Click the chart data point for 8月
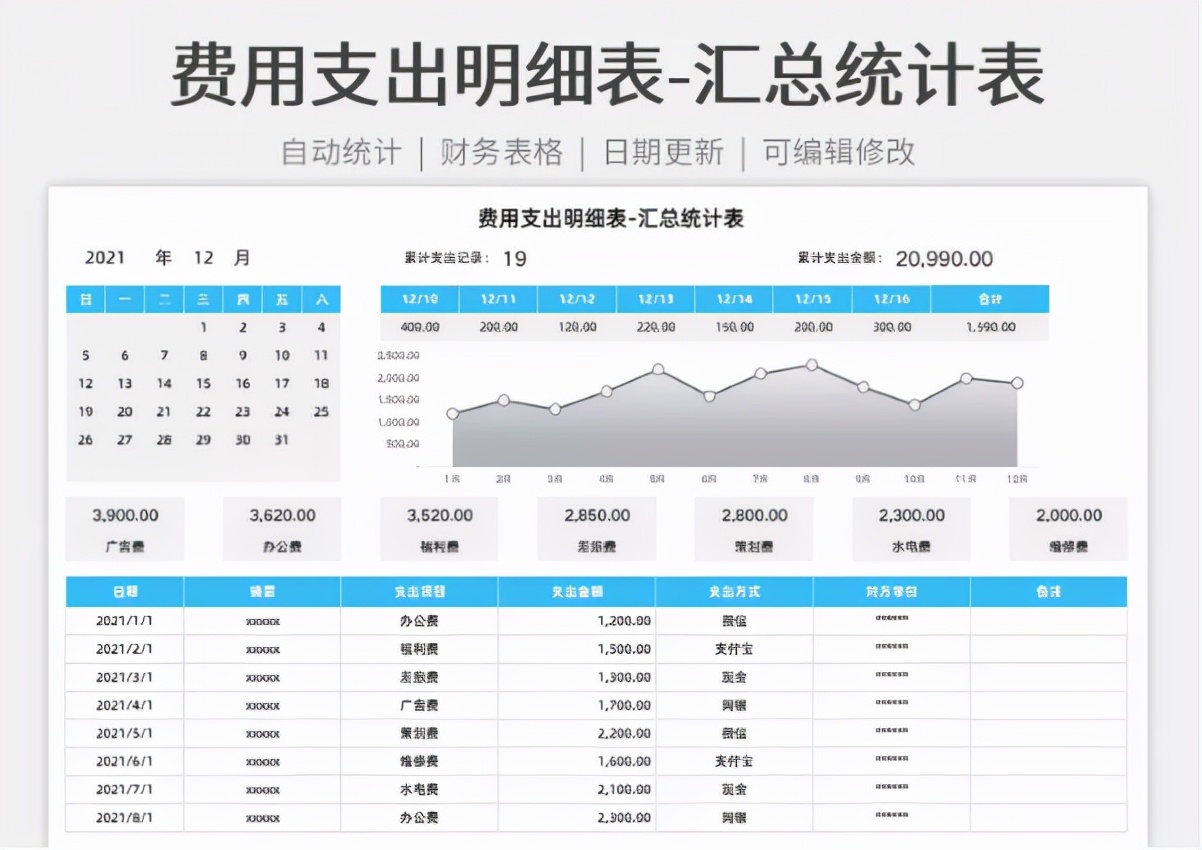The image size is (1202, 850). (812, 365)
